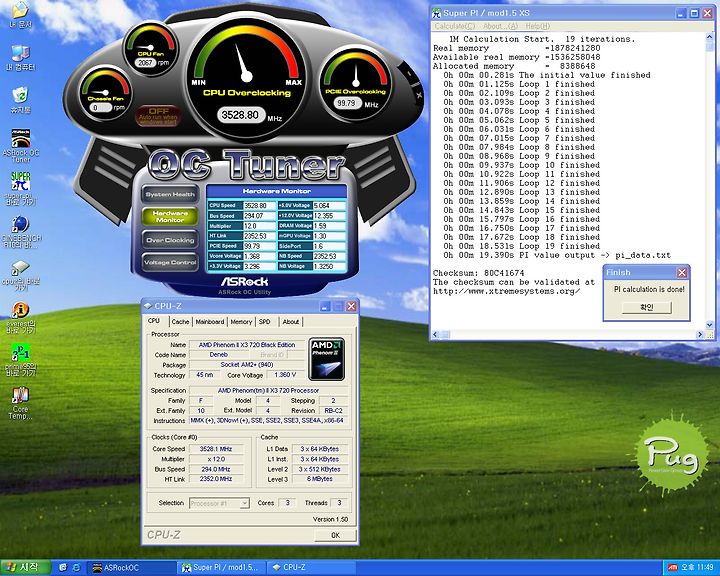The width and height of the screenshot is (720, 576).
Task: Close the OC Tuner window
Action: [x=419, y=95]
